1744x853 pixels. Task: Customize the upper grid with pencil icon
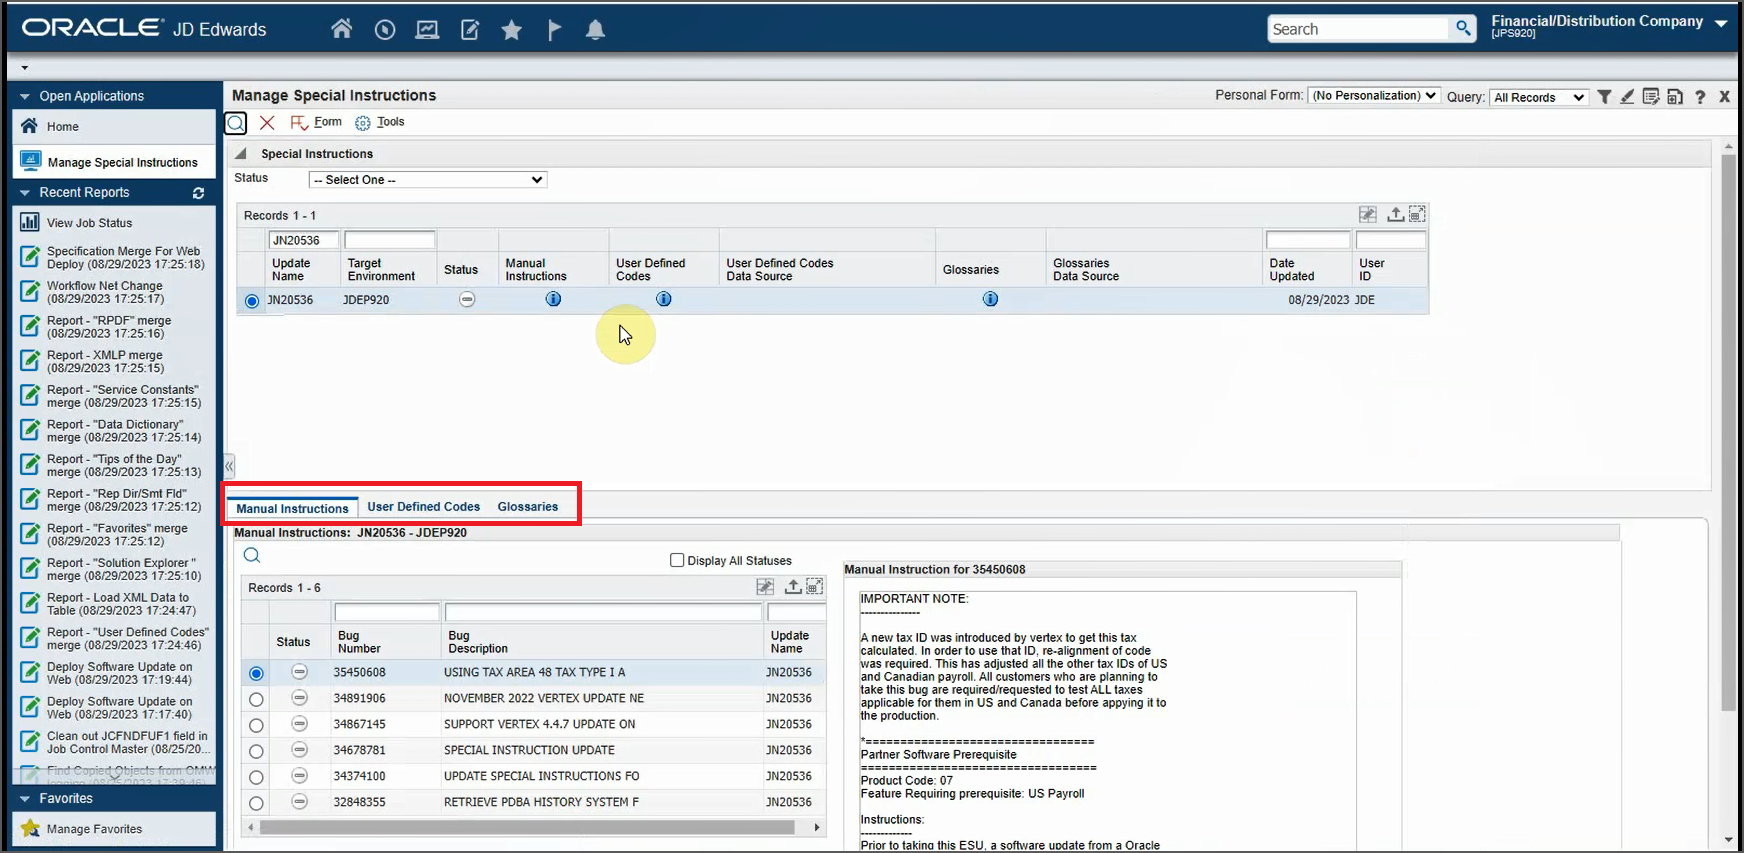pyautogui.click(x=1368, y=214)
